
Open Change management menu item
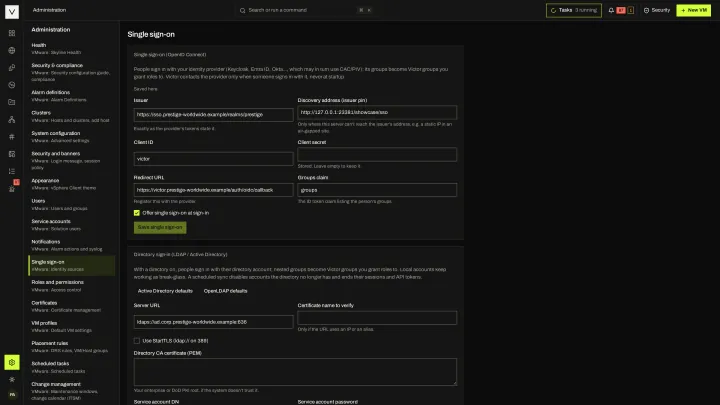point(72,391)
